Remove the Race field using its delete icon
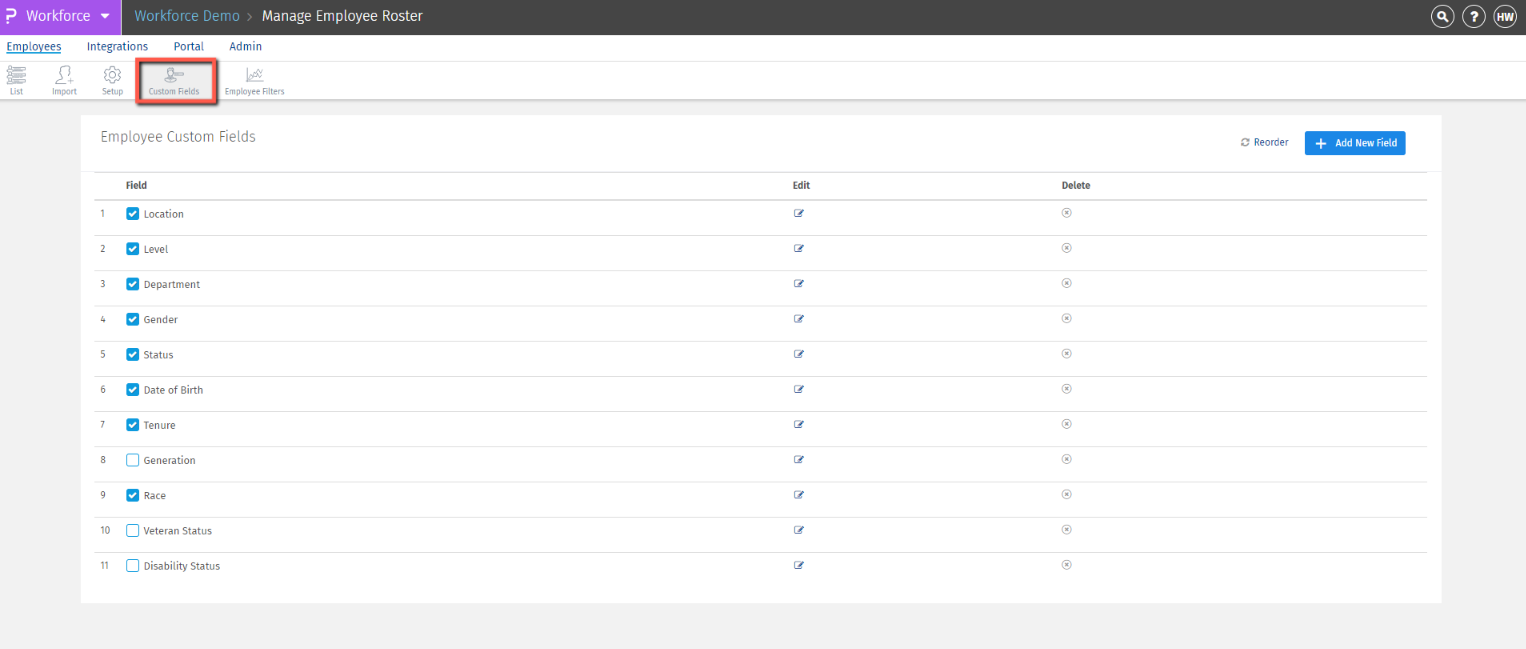The height and width of the screenshot is (649, 1526). [x=1066, y=494]
